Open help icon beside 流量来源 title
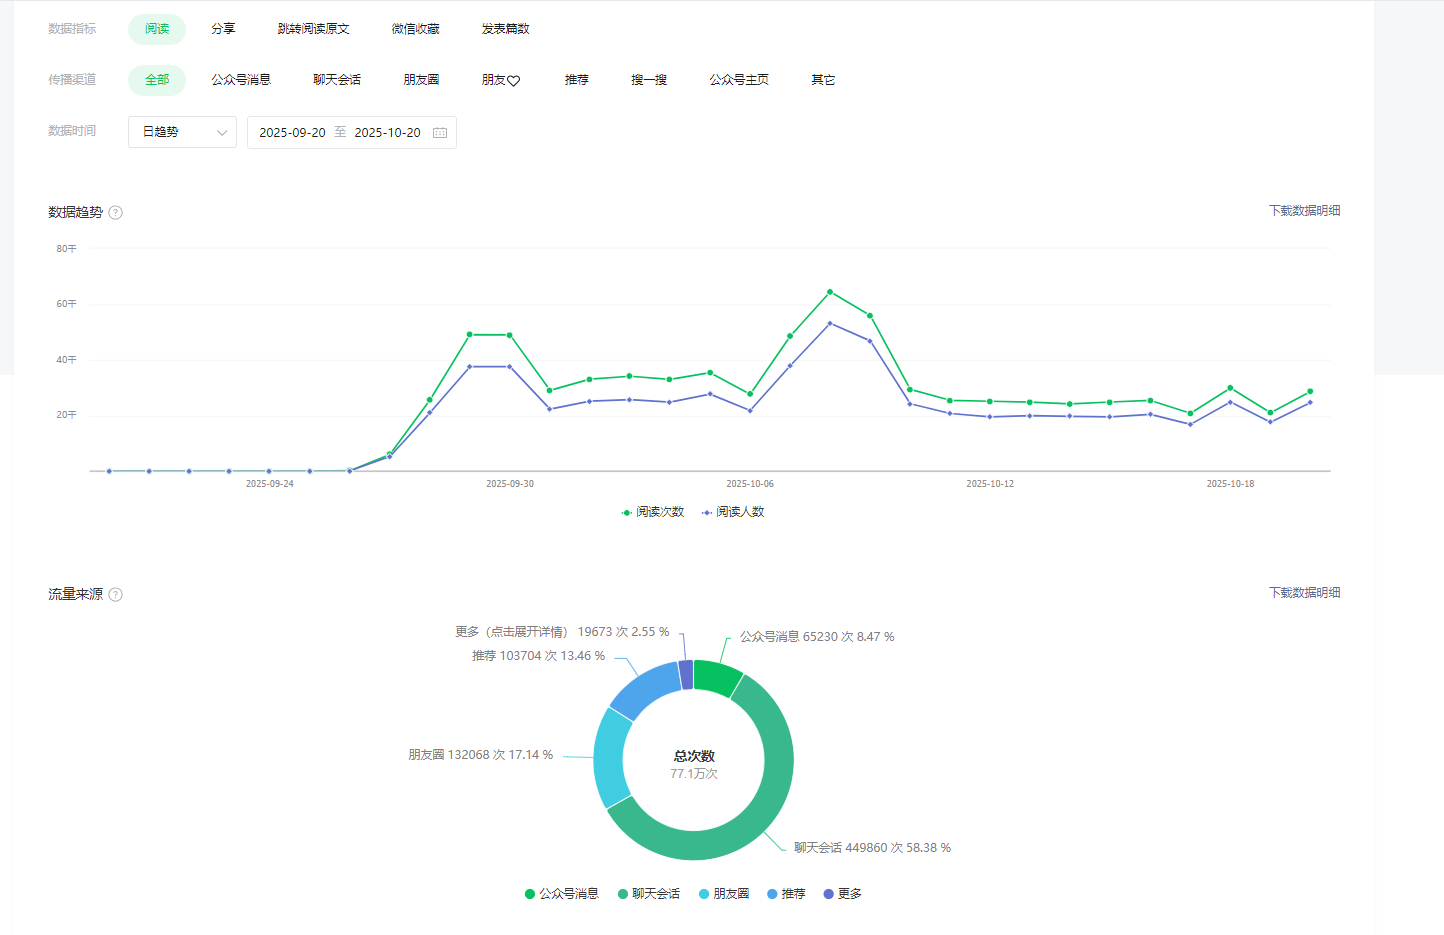Image resolution: width=1444 pixels, height=935 pixels. pos(115,594)
